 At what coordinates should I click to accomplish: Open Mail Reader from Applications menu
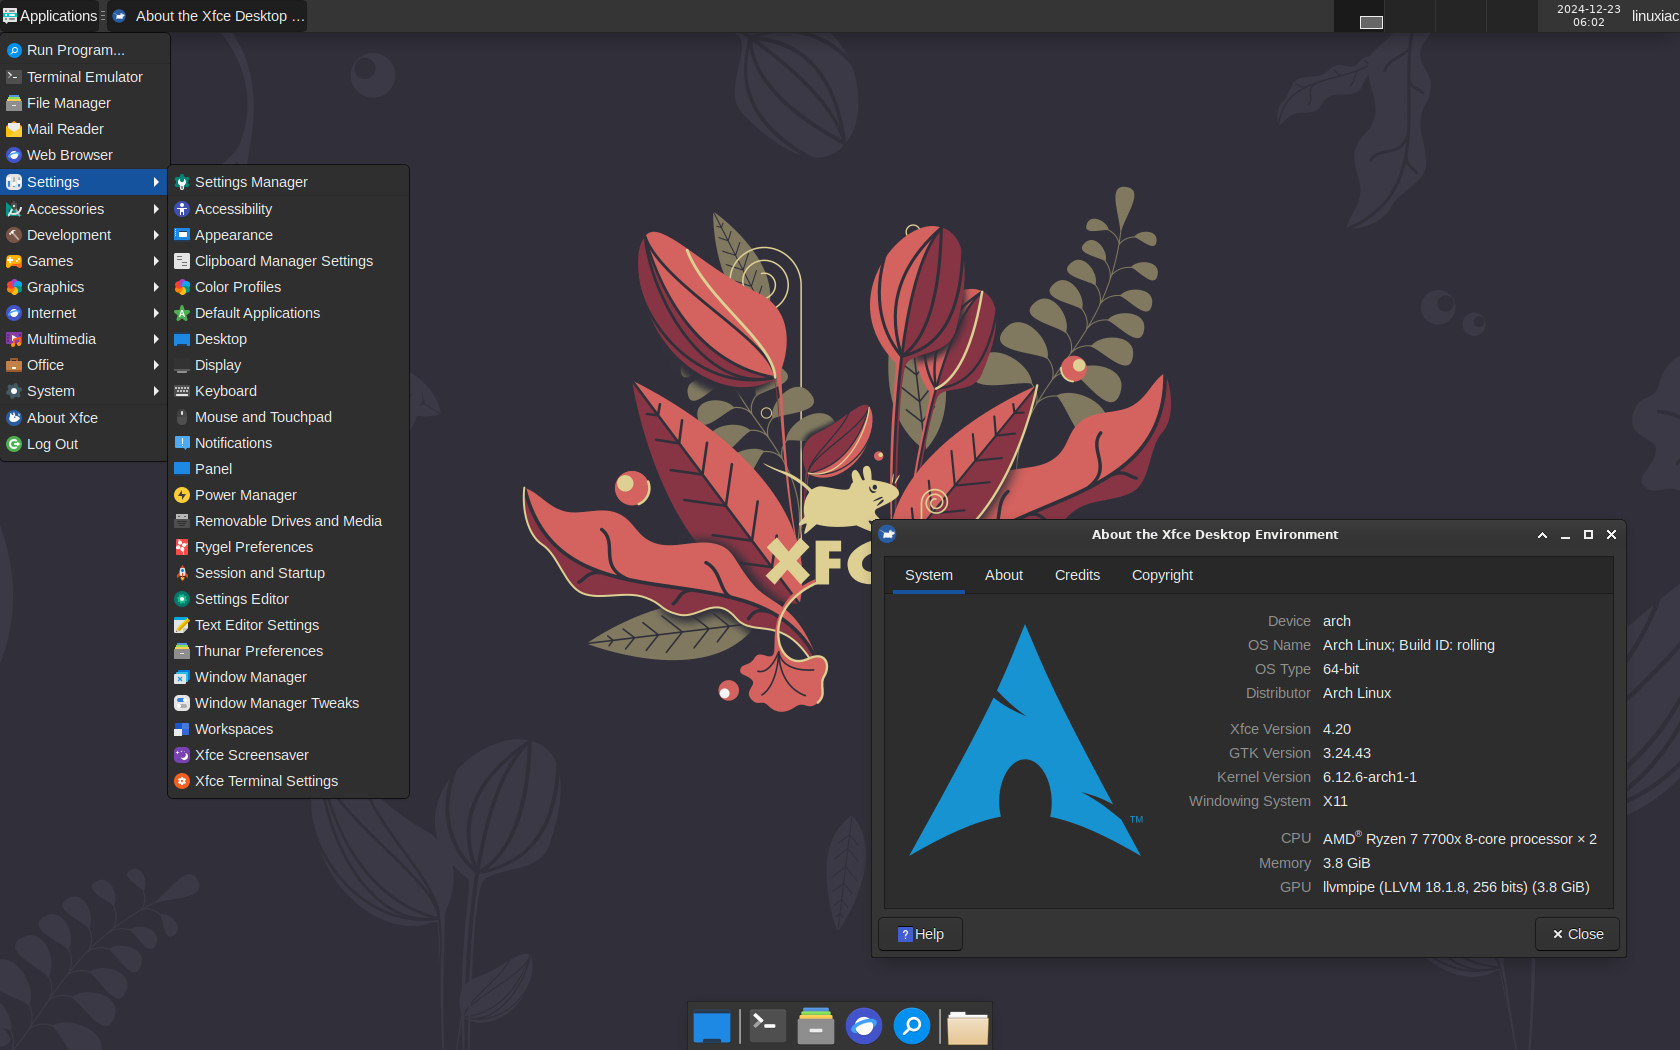point(84,129)
